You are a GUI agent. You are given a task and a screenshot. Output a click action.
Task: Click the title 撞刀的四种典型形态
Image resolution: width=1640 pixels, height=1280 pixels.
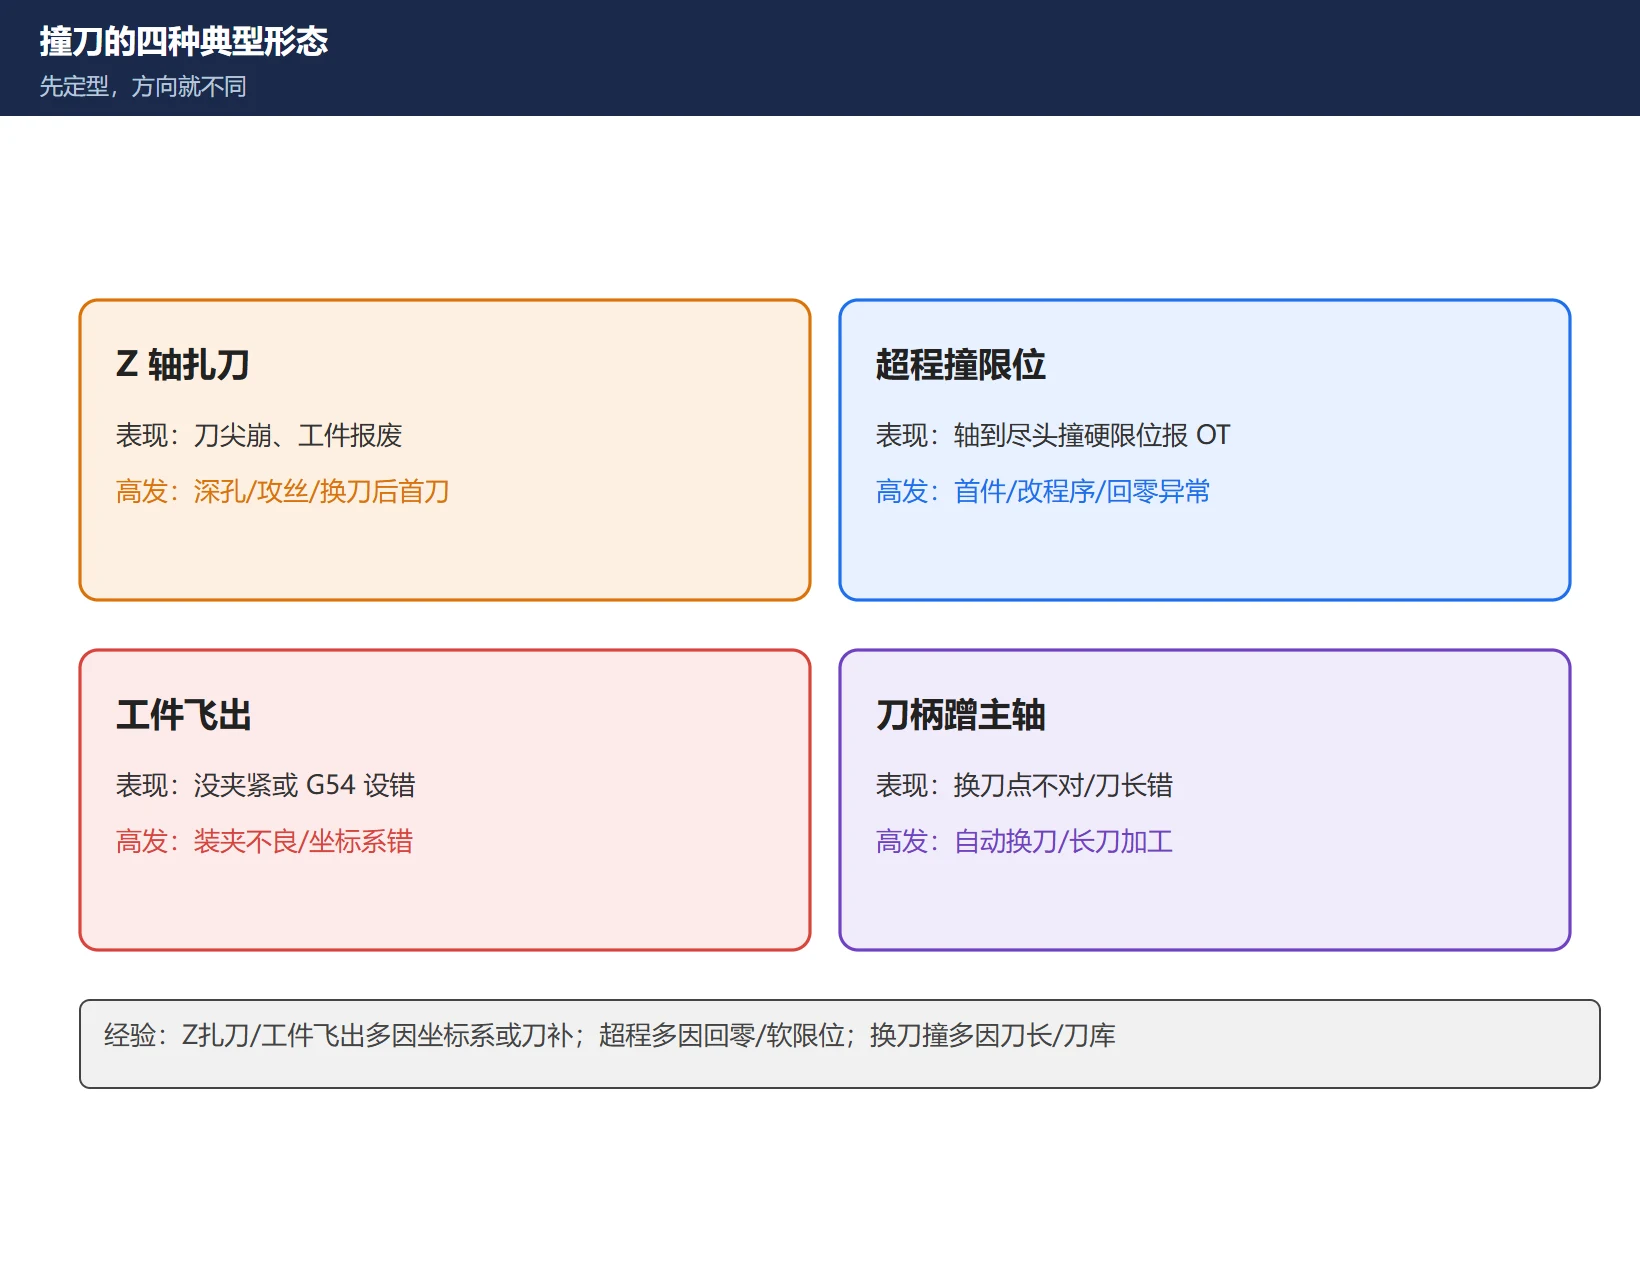184,41
